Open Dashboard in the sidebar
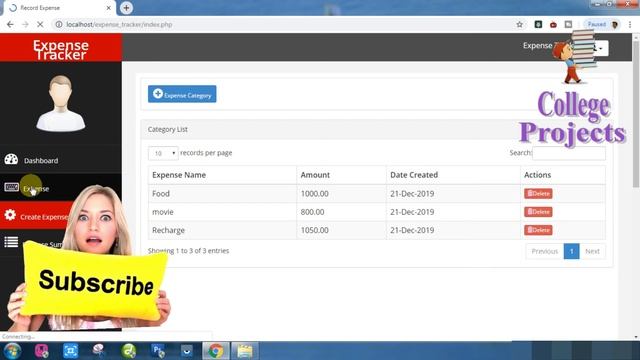Viewport: 640px width, 360px height. (x=60, y=160)
